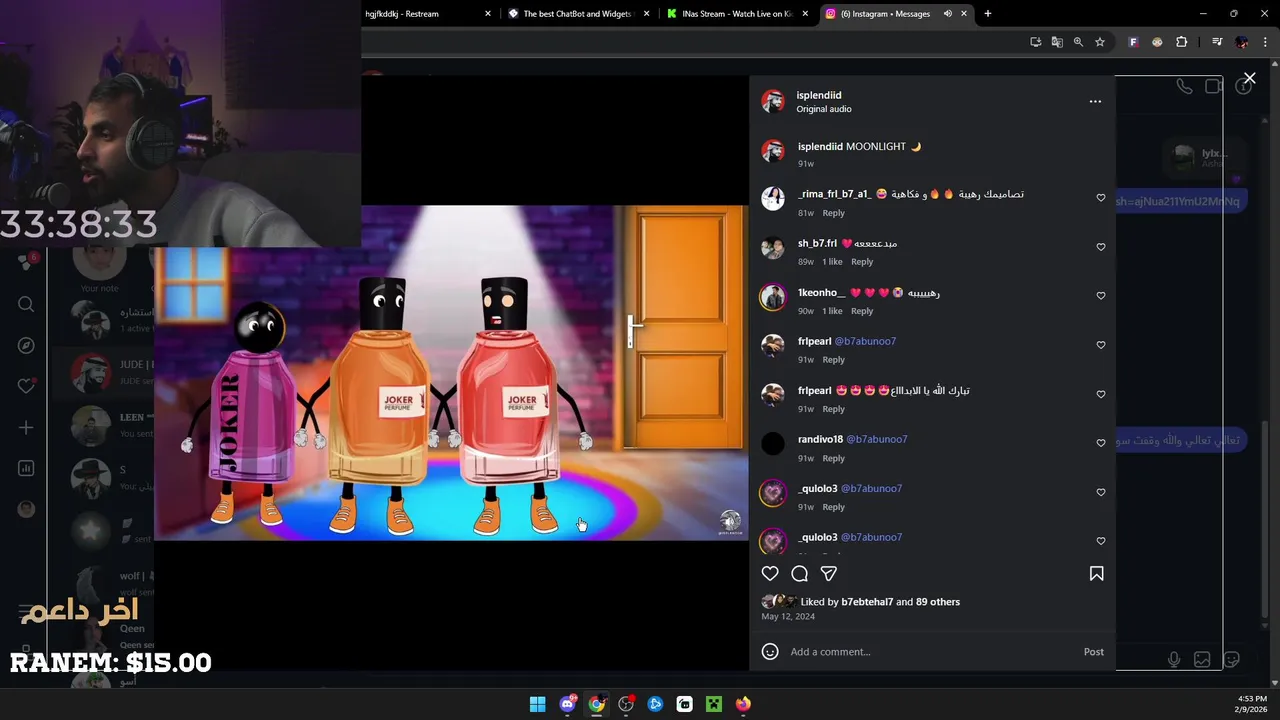Click the image attach icon in chat composer

1202,659
